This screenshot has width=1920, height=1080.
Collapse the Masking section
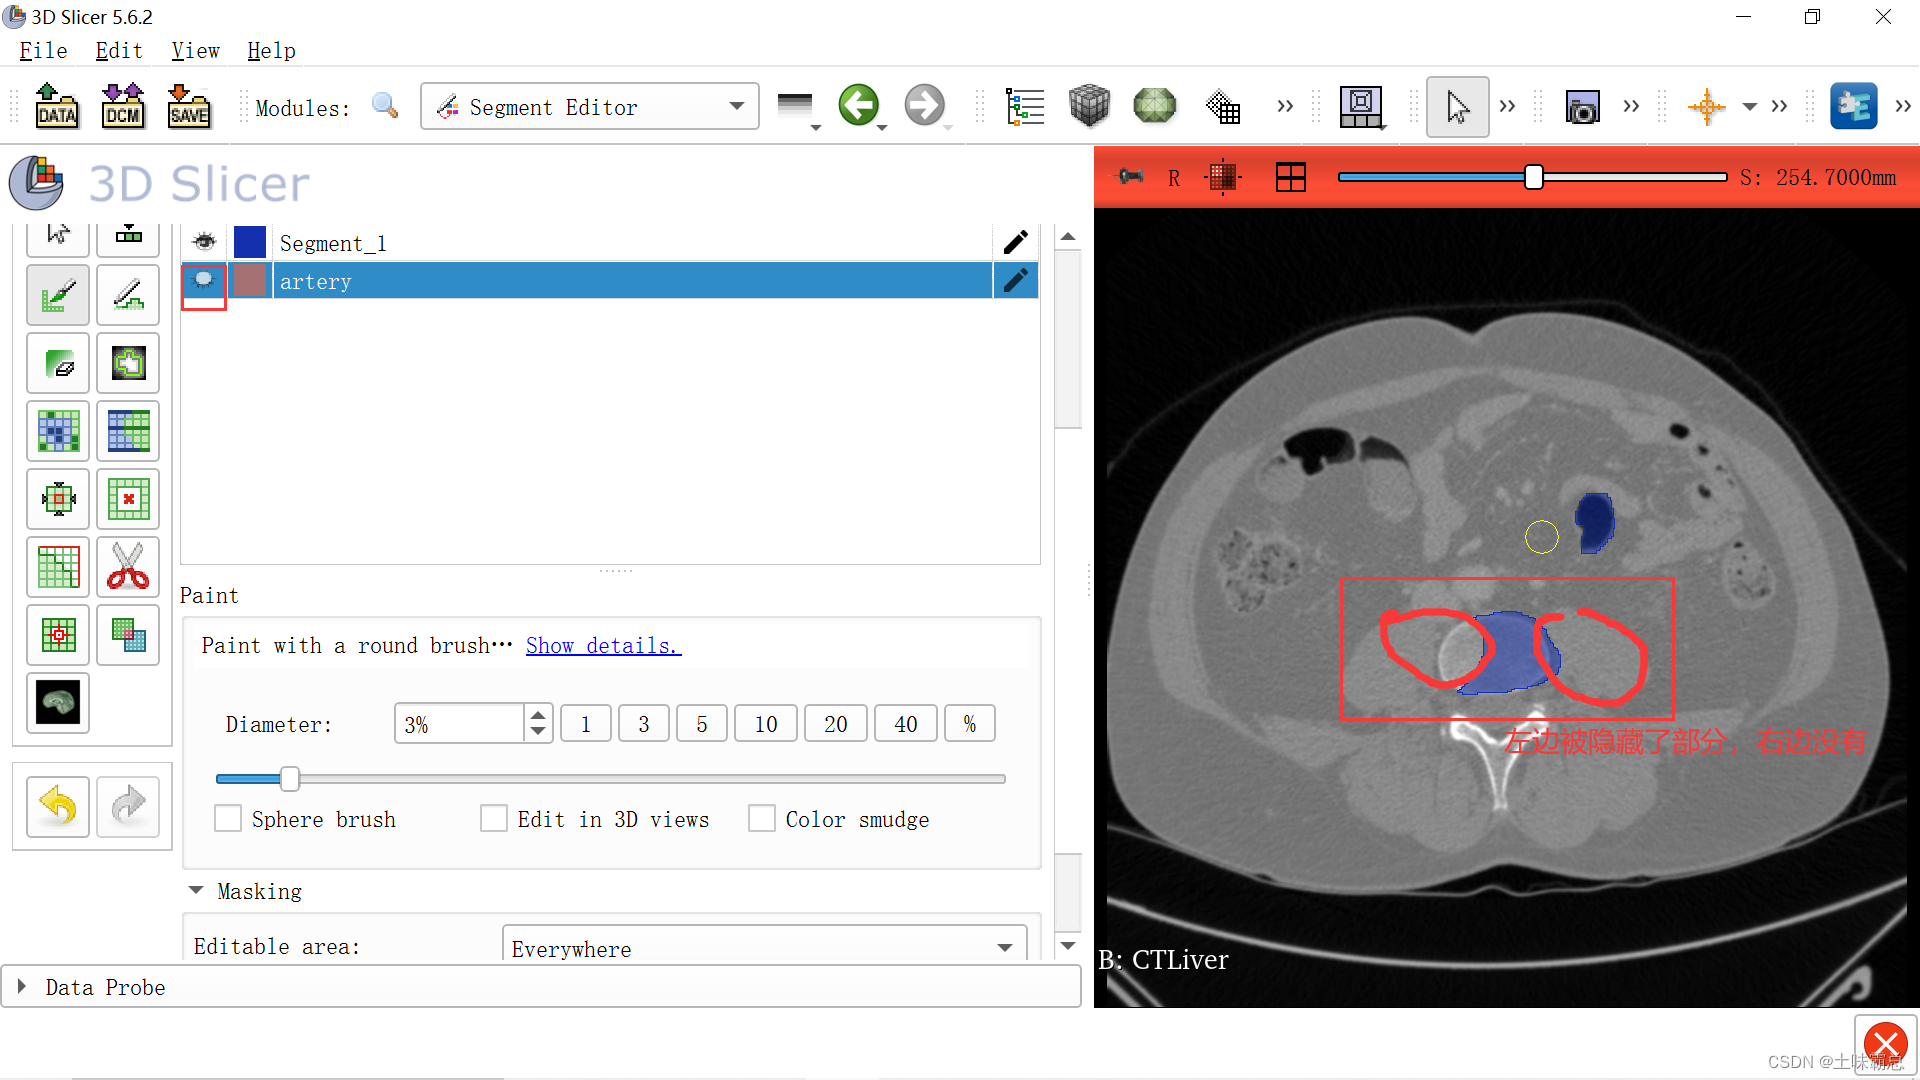pos(196,890)
